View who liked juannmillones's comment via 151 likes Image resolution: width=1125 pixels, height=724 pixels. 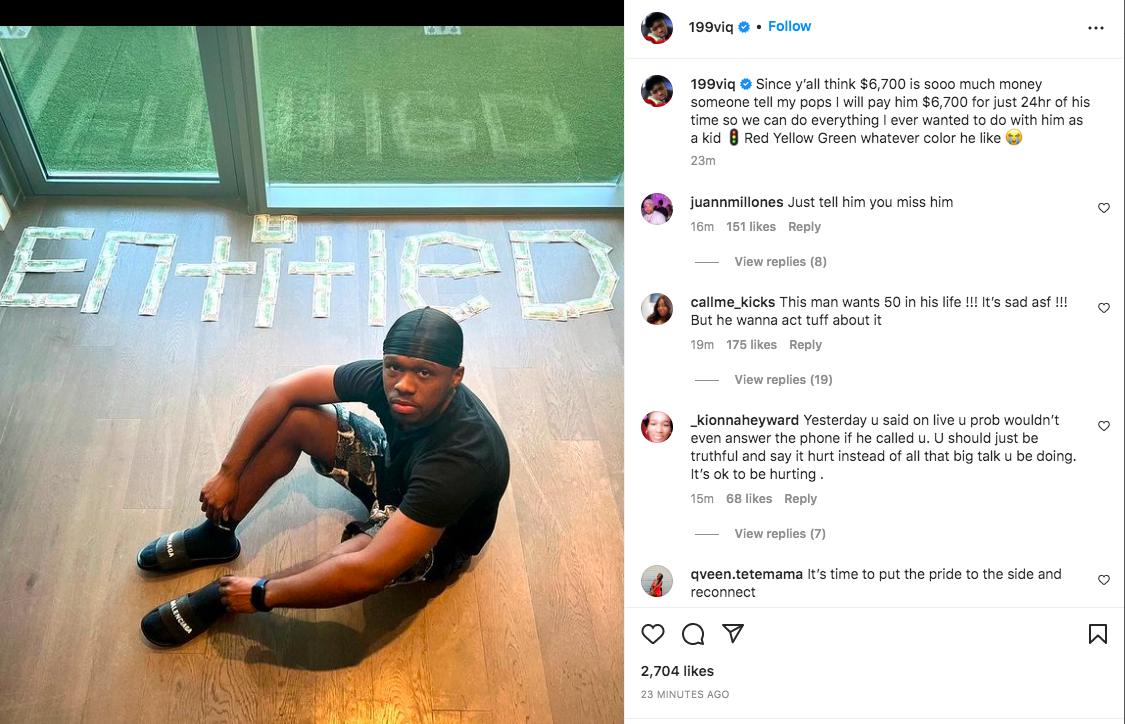click(751, 226)
